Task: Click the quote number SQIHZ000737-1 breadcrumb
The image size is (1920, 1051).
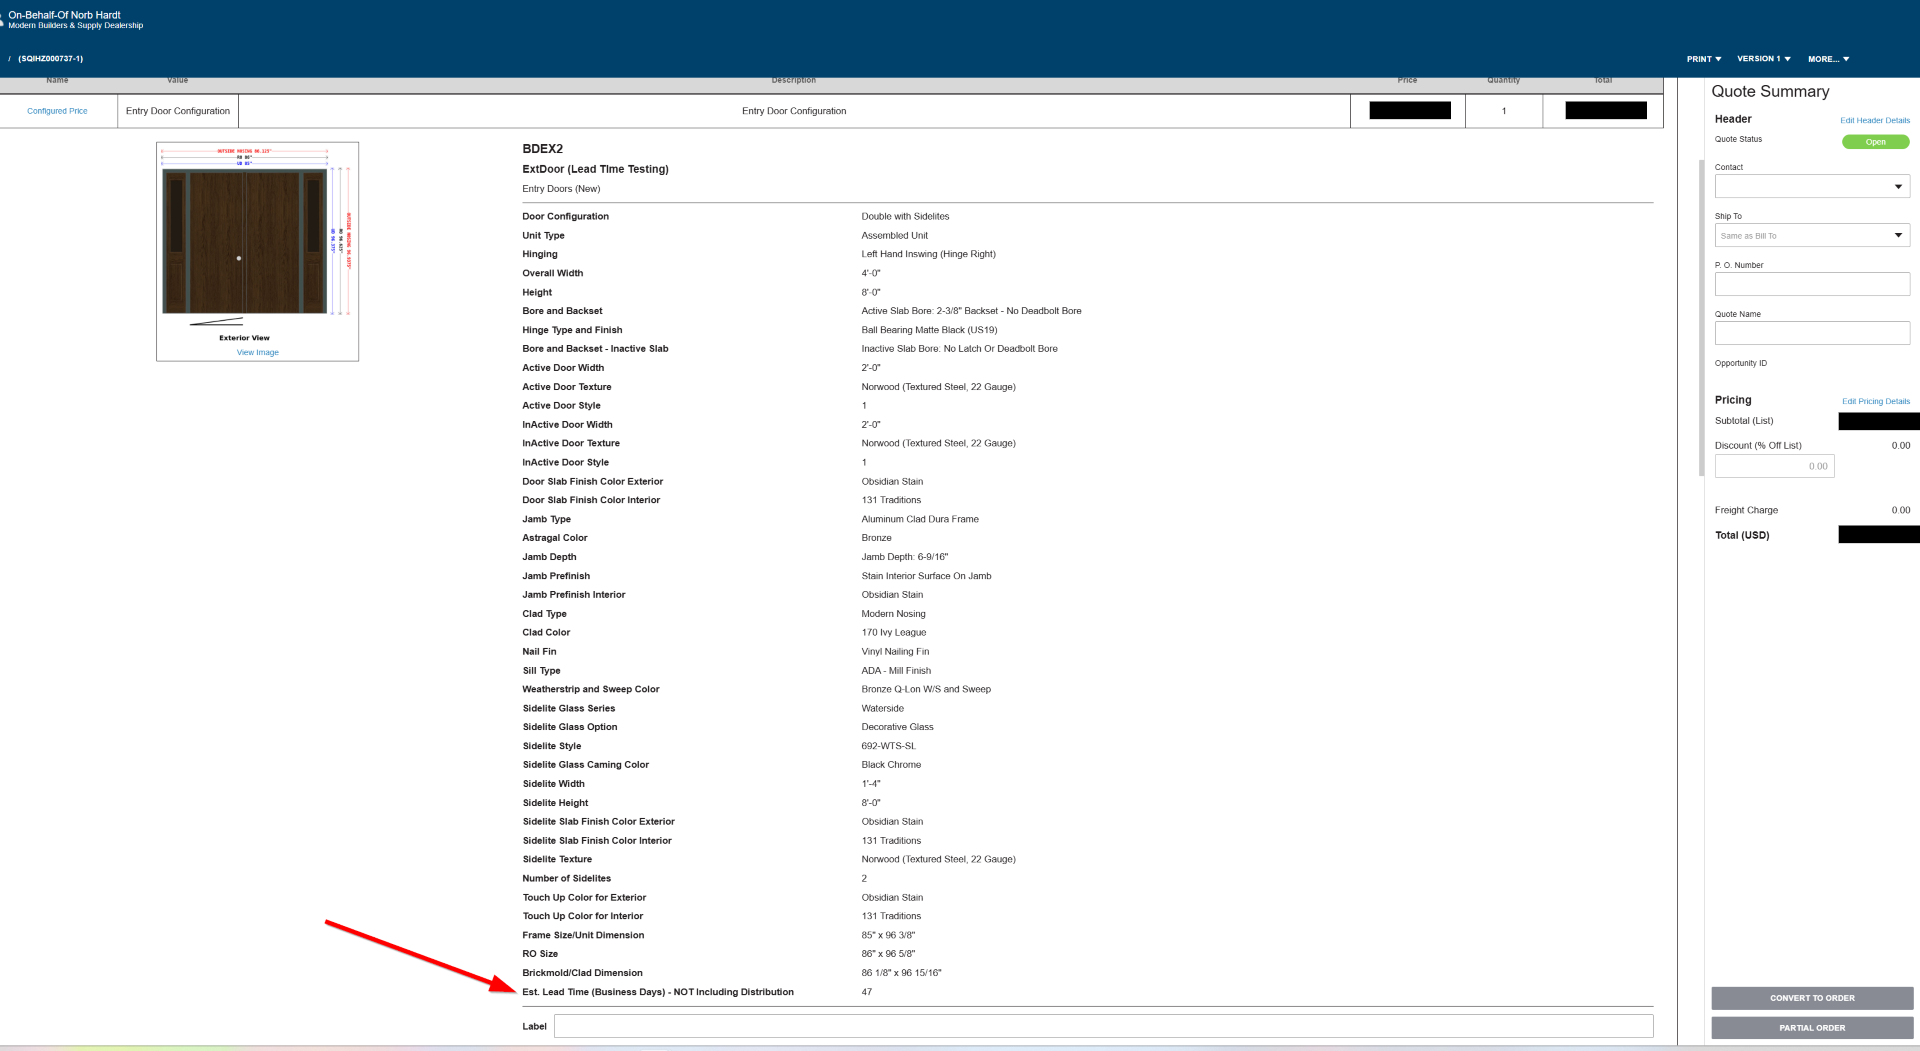Action: (51, 59)
